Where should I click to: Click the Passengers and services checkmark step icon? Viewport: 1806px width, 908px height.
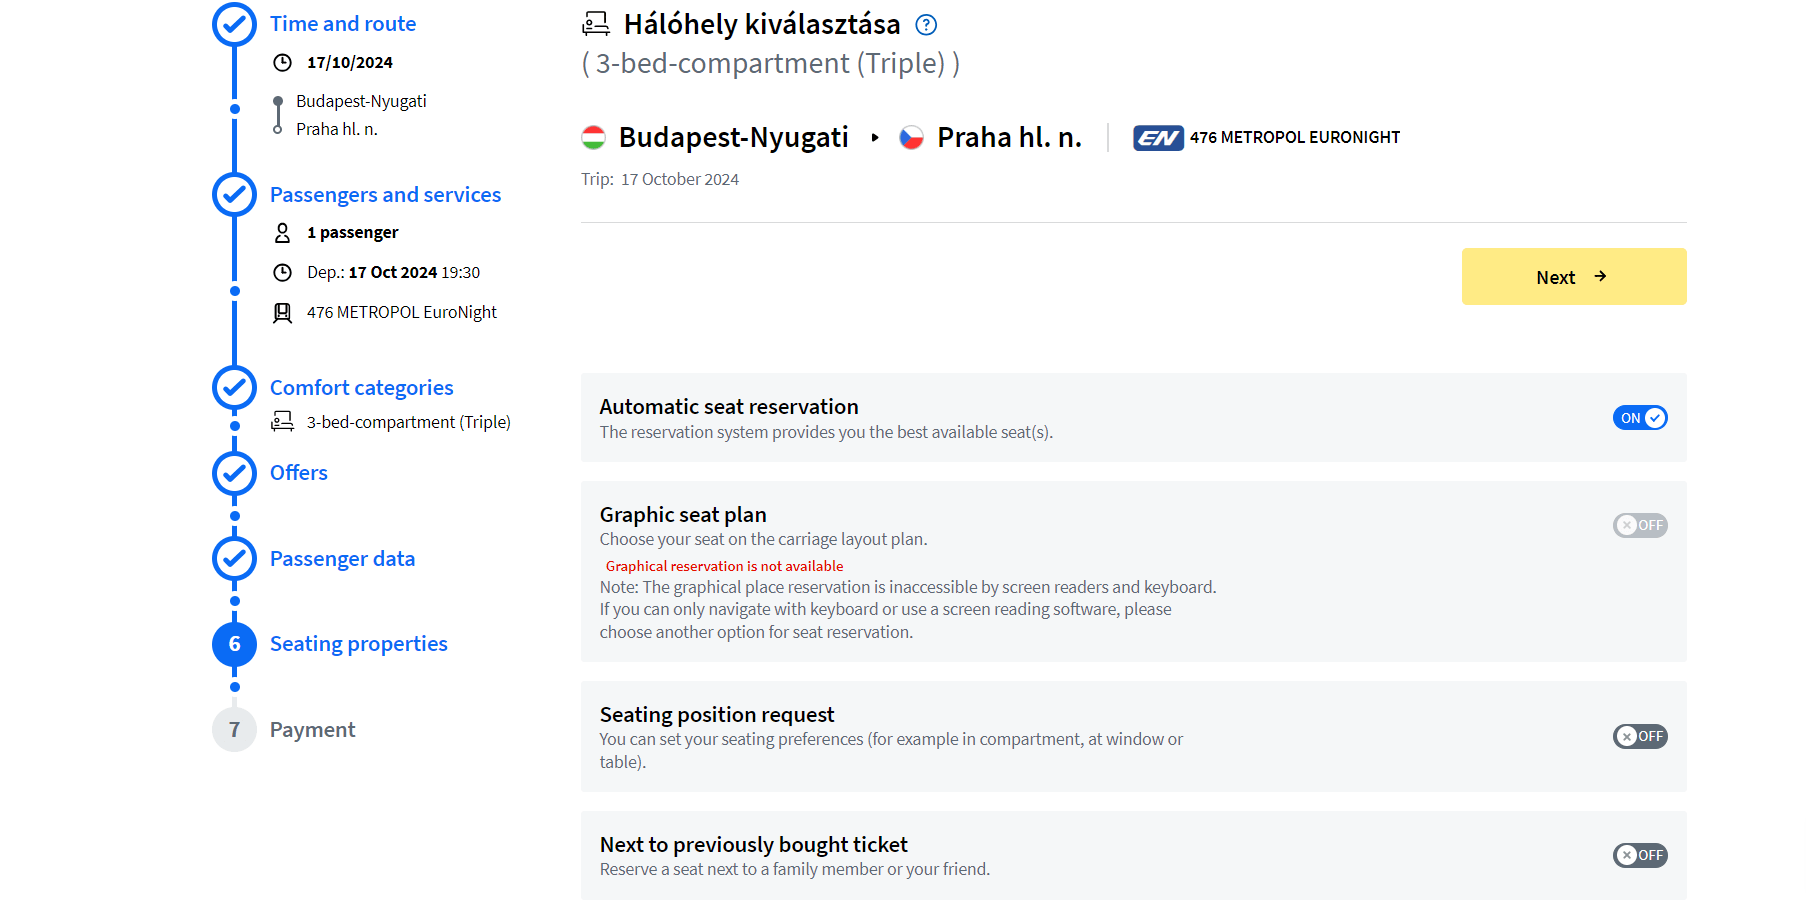pyautogui.click(x=235, y=195)
